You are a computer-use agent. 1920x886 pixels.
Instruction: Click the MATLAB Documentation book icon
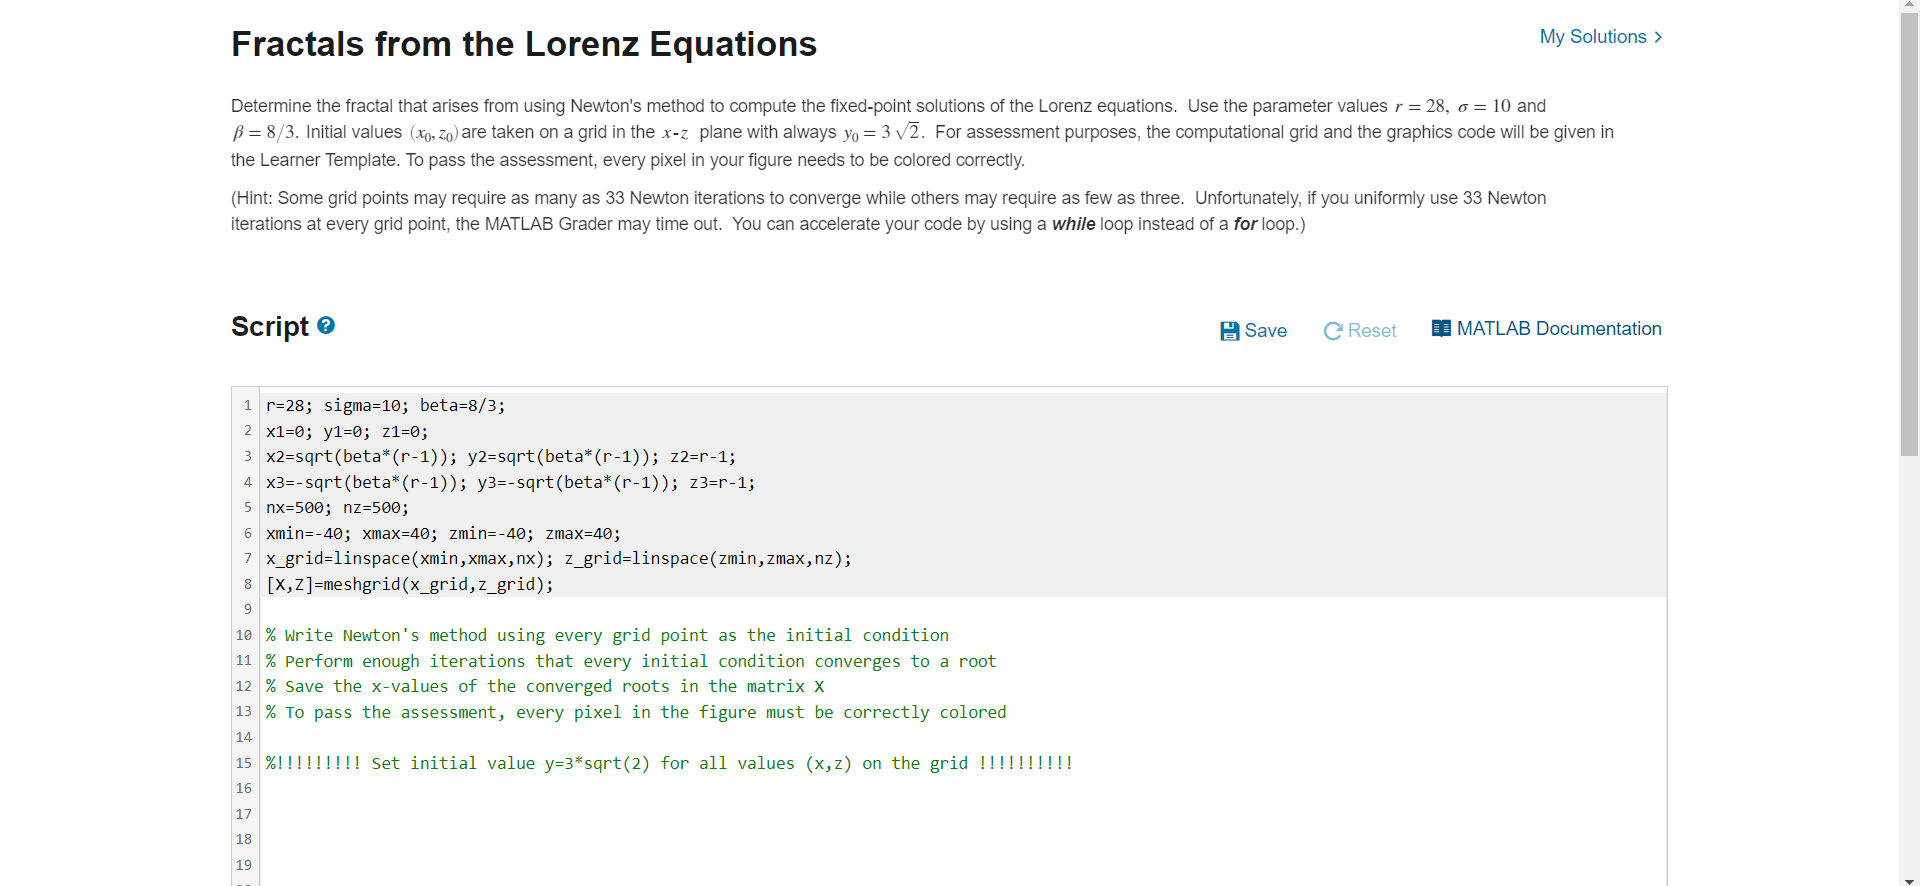tap(1441, 328)
